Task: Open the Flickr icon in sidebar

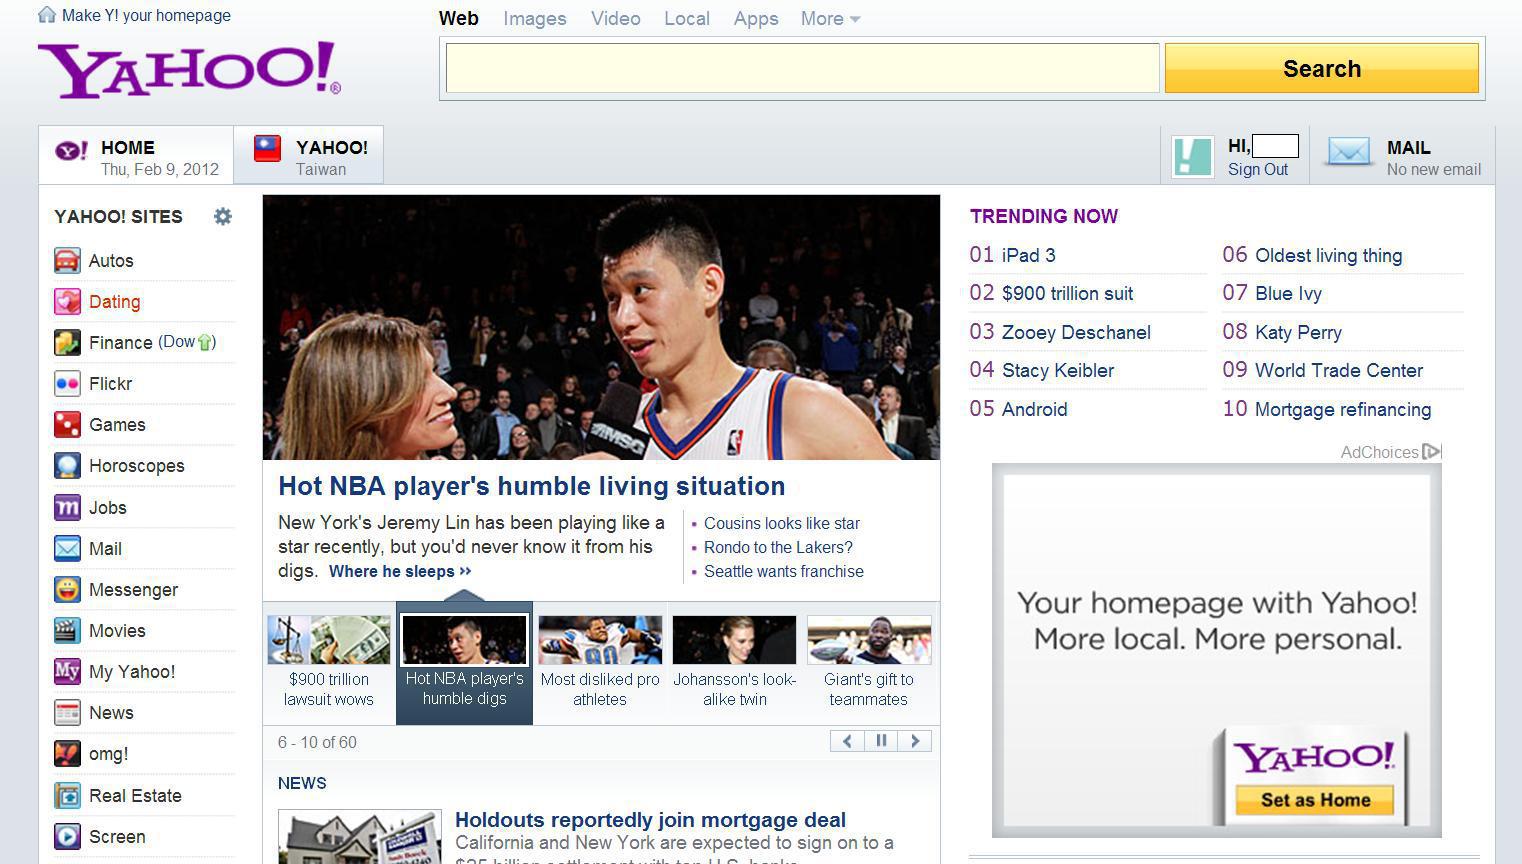Action: 67,384
